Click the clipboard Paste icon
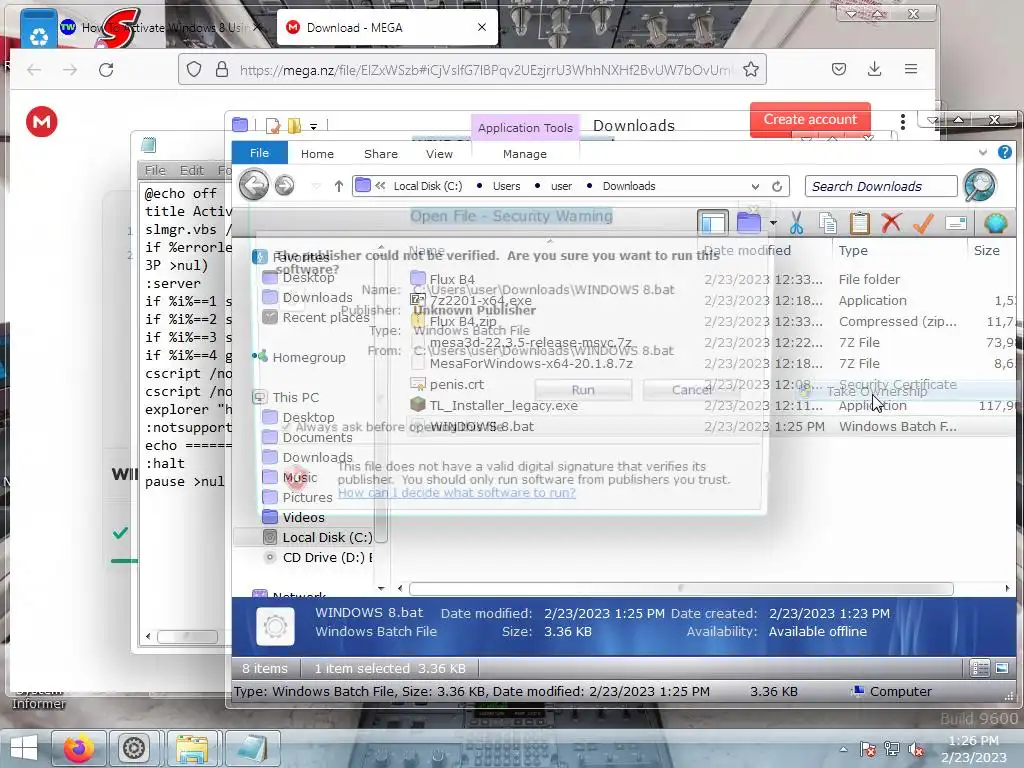This screenshot has height=768, width=1024. pyautogui.click(x=859, y=223)
